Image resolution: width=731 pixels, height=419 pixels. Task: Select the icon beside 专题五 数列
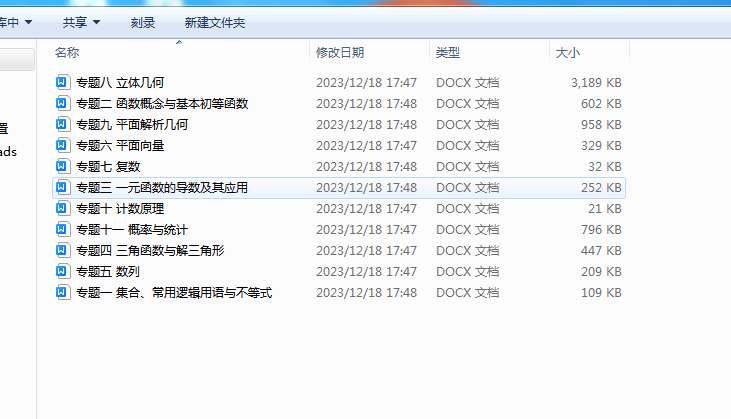(x=62, y=271)
